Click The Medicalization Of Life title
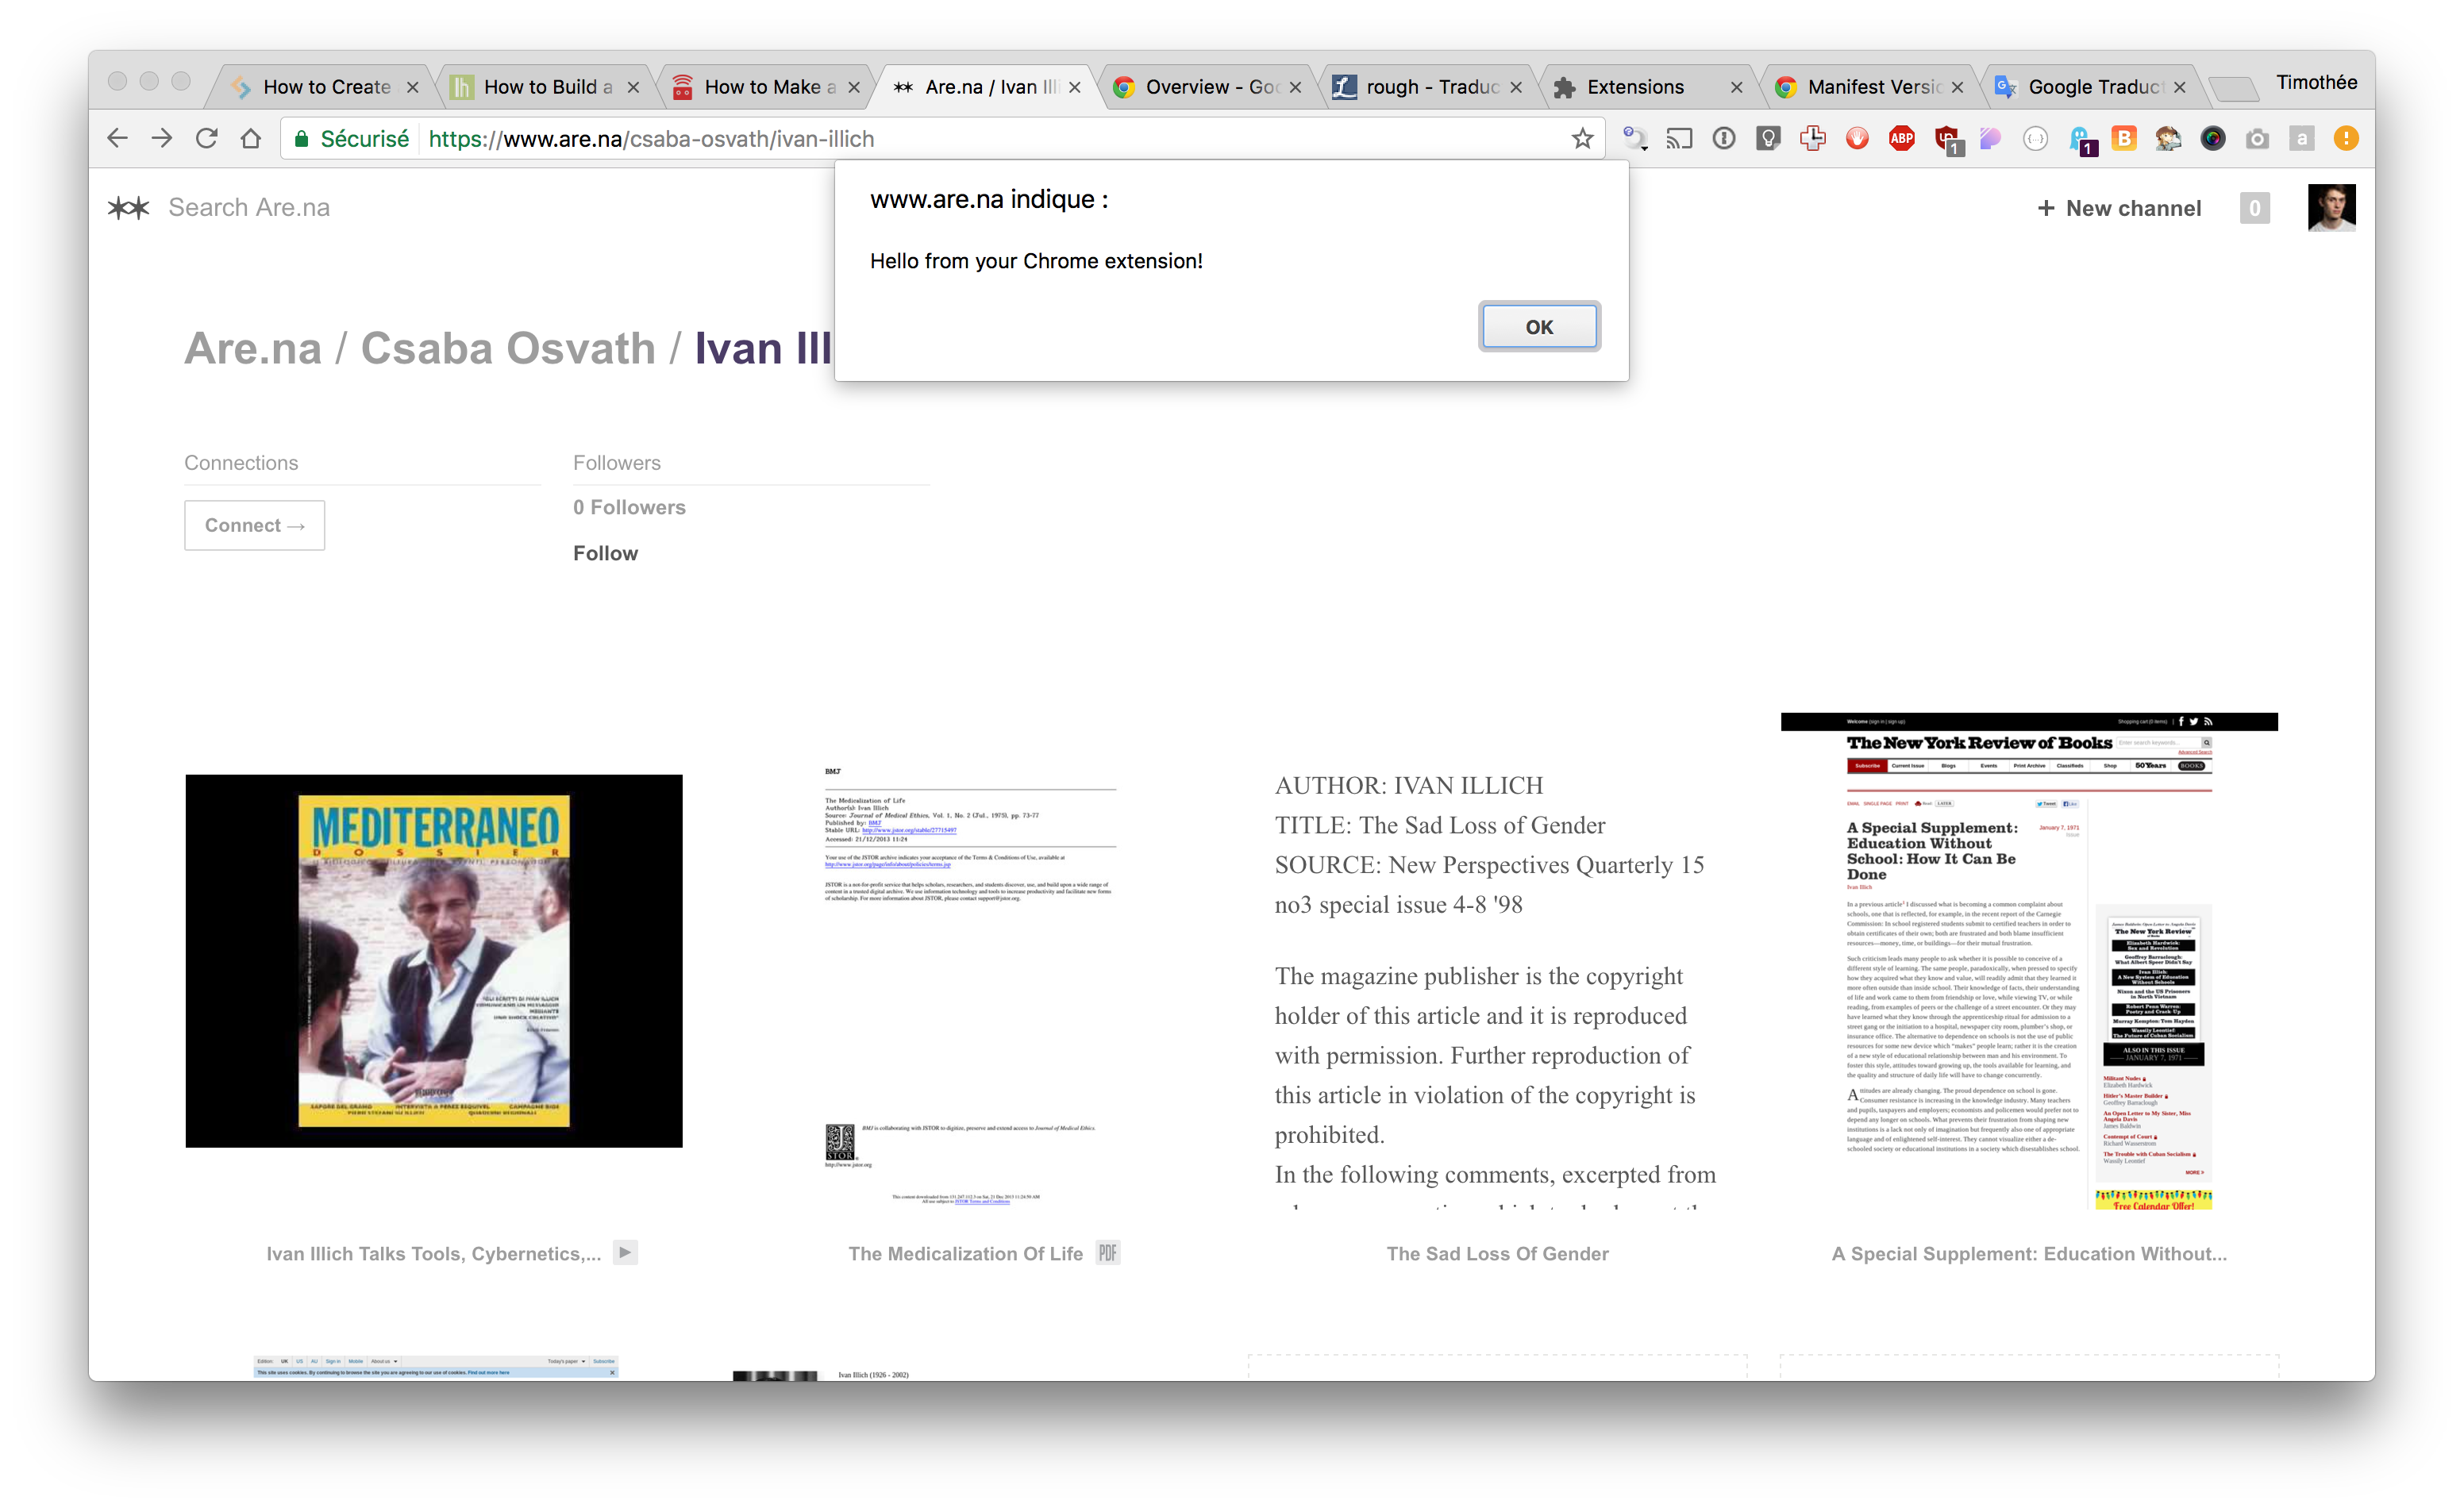The image size is (2464, 1508). click(966, 1253)
